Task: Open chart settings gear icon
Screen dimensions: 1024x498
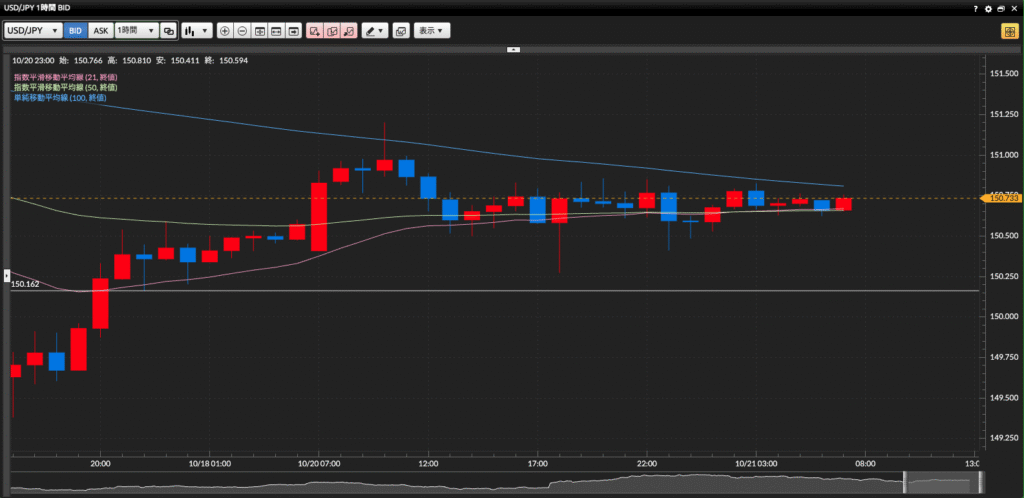Action: [989, 8]
